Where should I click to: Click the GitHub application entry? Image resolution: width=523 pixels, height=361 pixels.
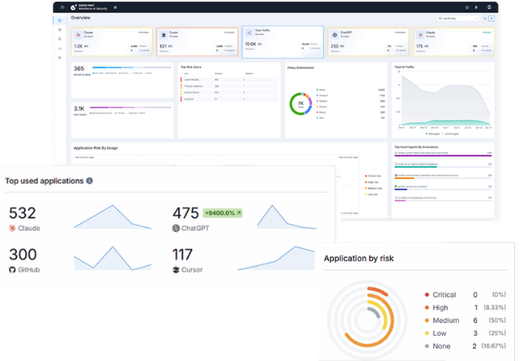[24, 270]
